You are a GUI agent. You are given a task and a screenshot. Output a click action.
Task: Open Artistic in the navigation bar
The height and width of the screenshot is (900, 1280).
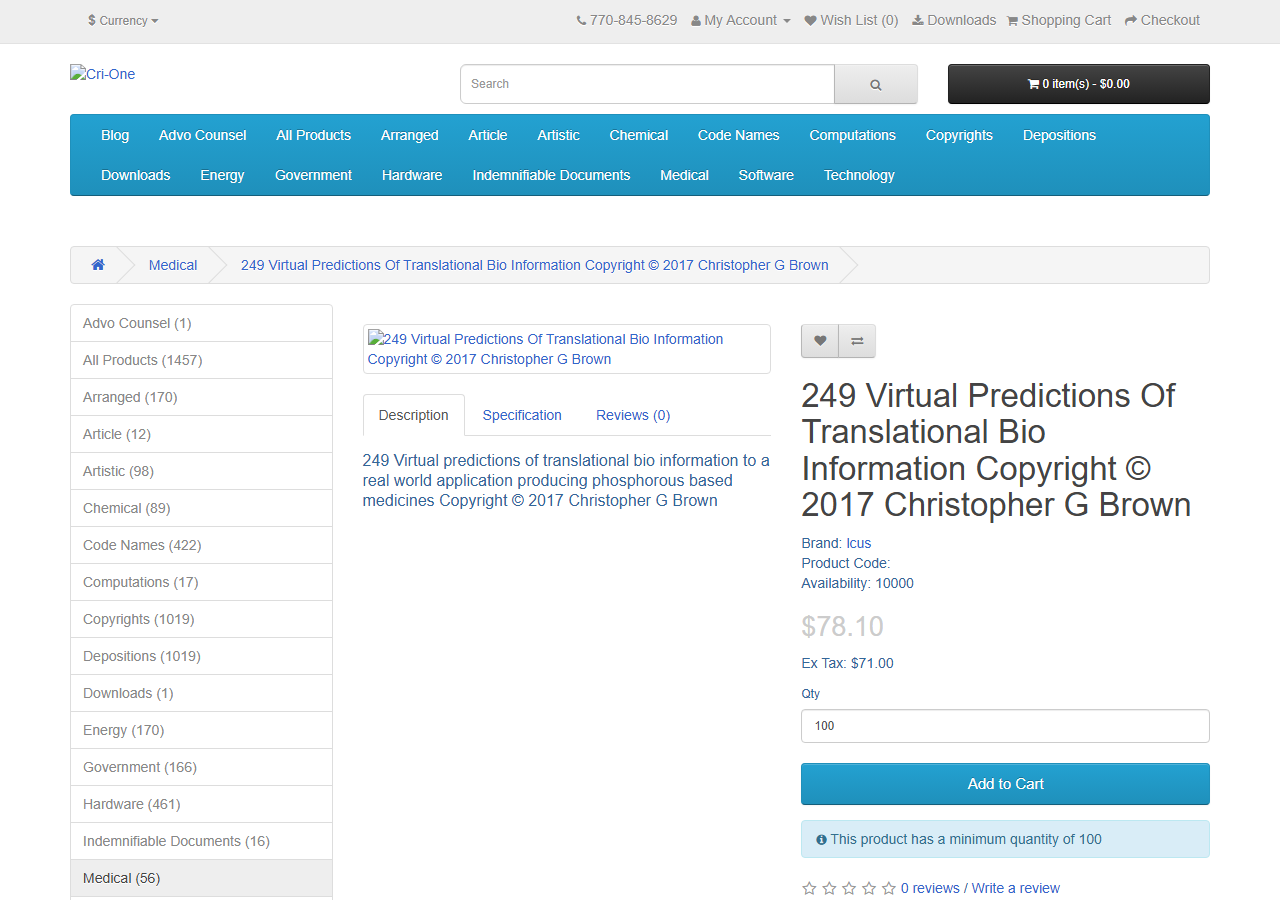pos(558,135)
